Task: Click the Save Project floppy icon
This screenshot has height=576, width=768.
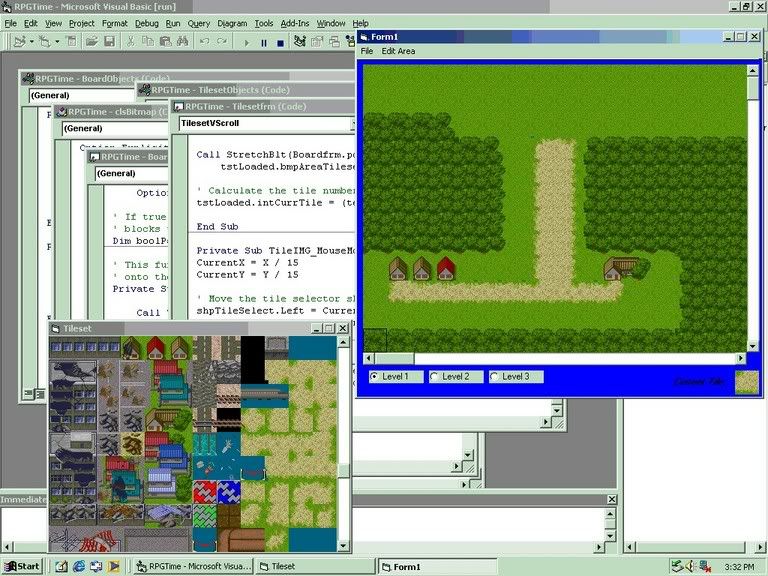Action: coord(109,42)
